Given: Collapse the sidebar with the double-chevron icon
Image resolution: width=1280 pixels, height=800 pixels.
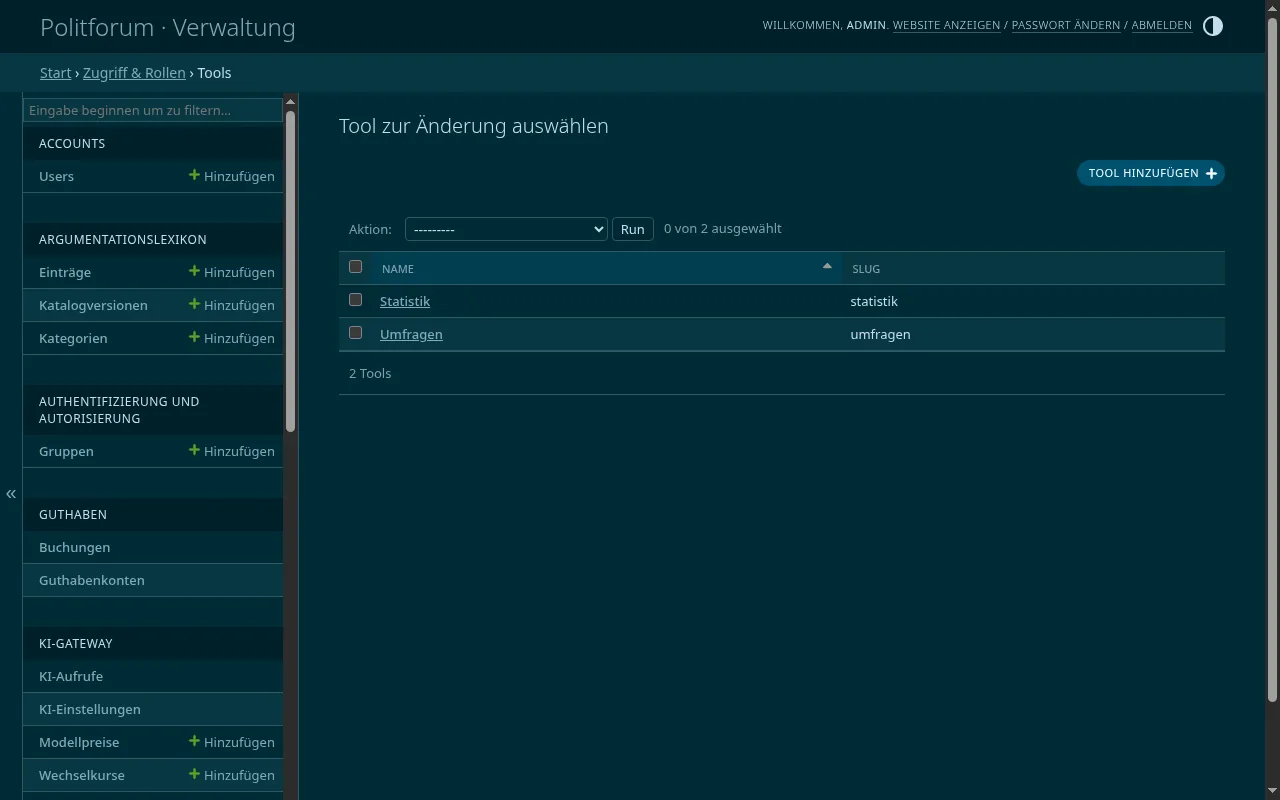Looking at the screenshot, I should pyautogui.click(x=11, y=494).
